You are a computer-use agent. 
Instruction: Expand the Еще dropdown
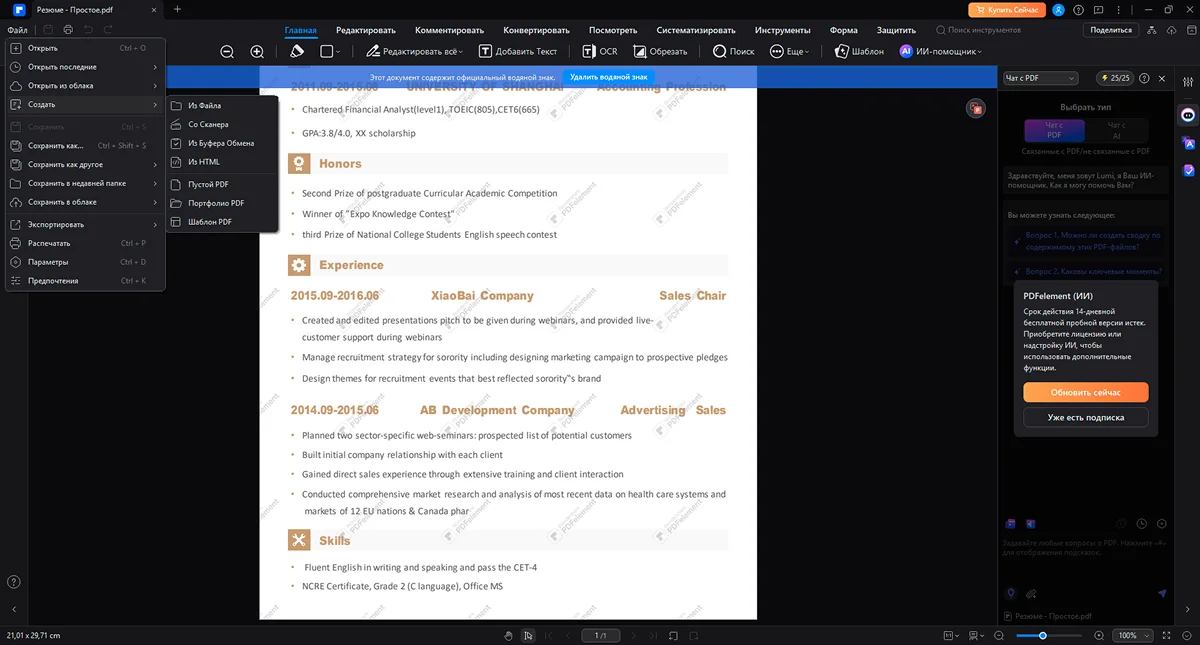[806, 51]
